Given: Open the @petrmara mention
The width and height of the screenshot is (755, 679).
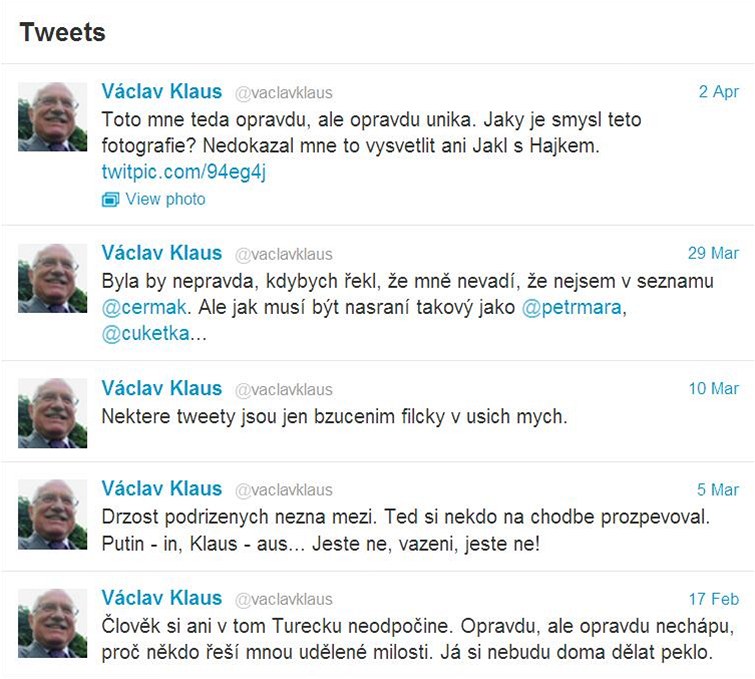Looking at the screenshot, I should (572, 307).
